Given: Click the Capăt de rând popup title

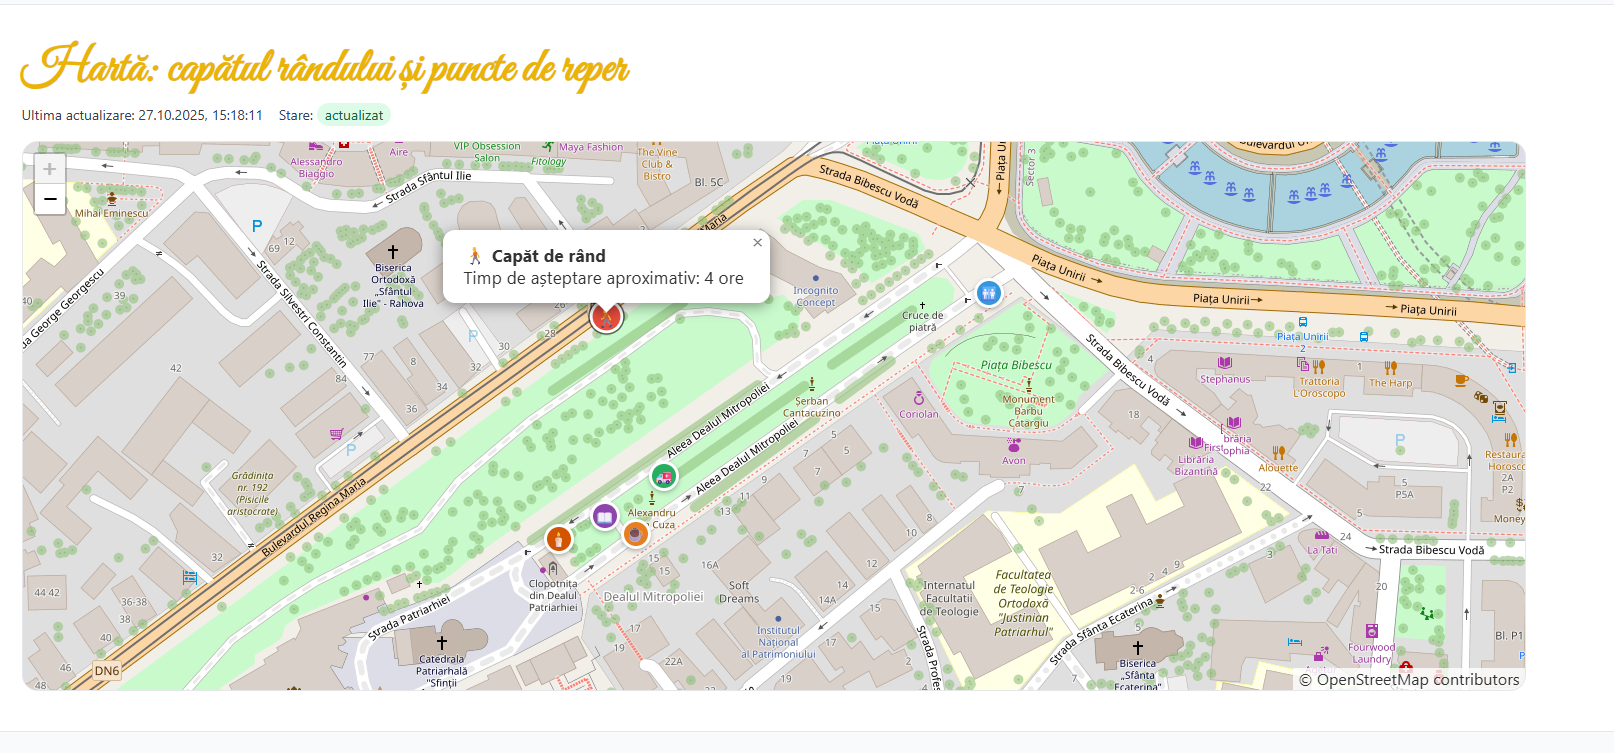Looking at the screenshot, I should click(548, 256).
